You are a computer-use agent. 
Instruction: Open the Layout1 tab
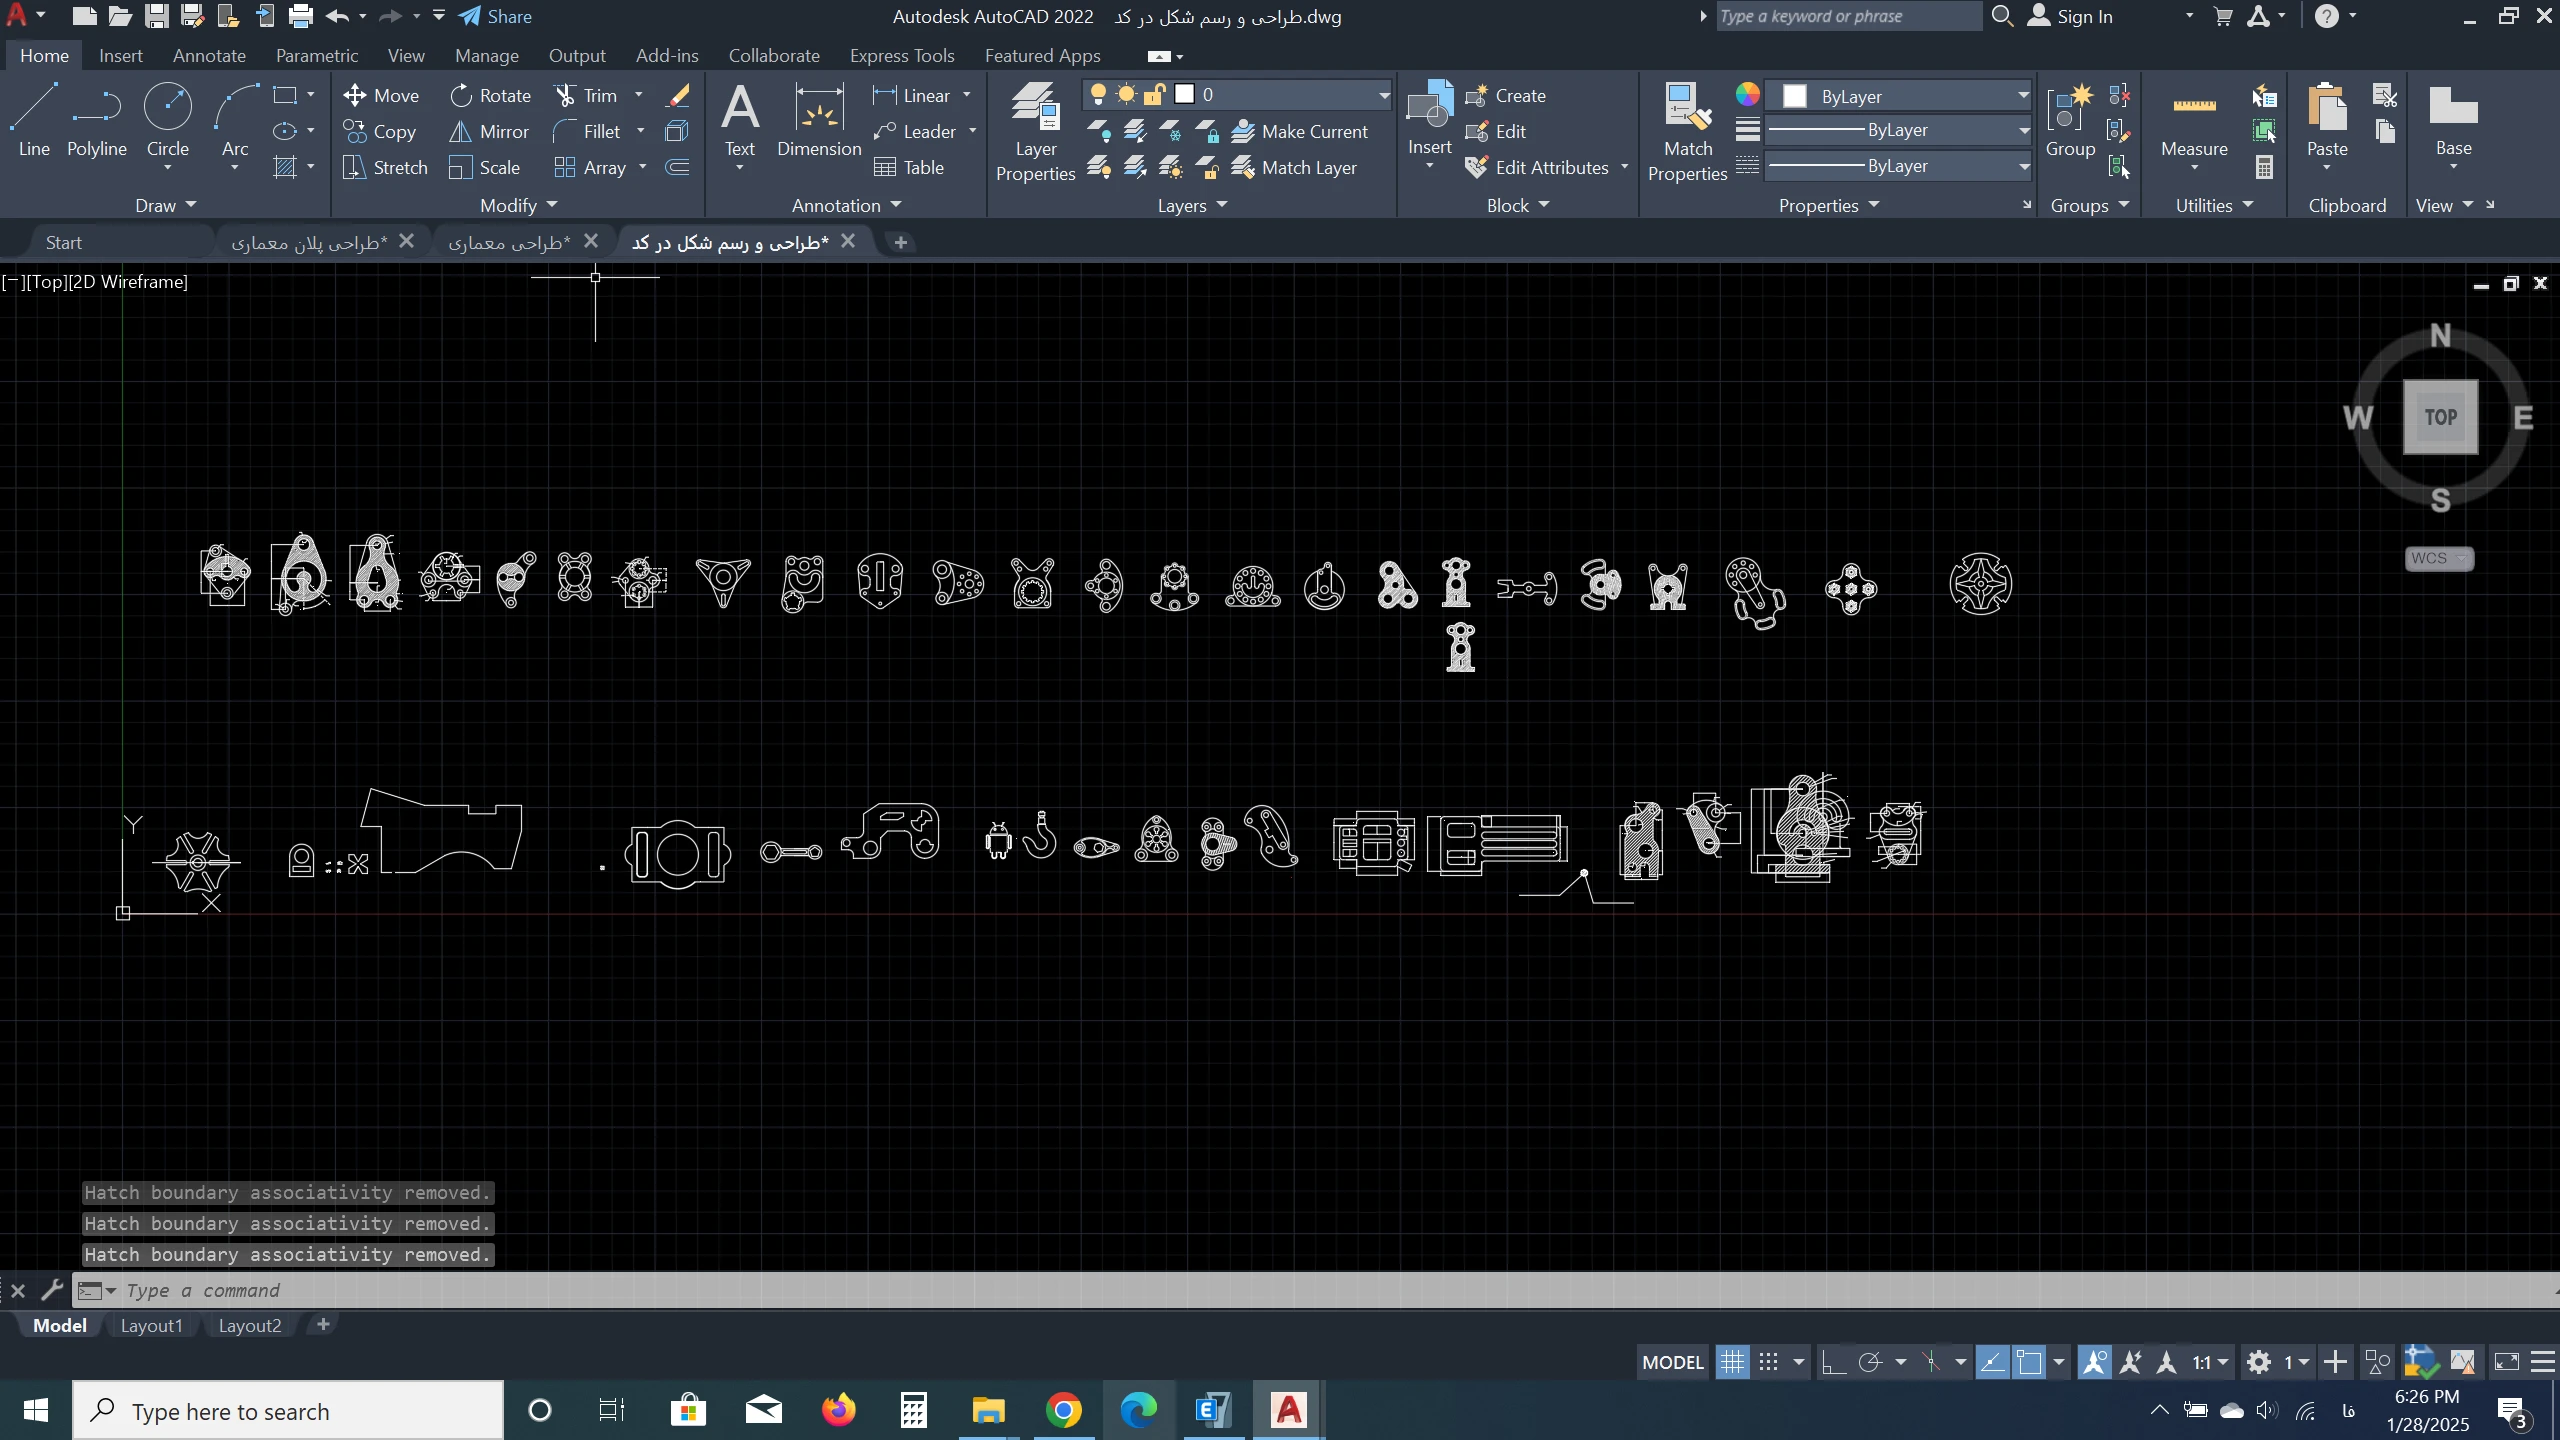pyautogui.click(x=151, y=1325)
